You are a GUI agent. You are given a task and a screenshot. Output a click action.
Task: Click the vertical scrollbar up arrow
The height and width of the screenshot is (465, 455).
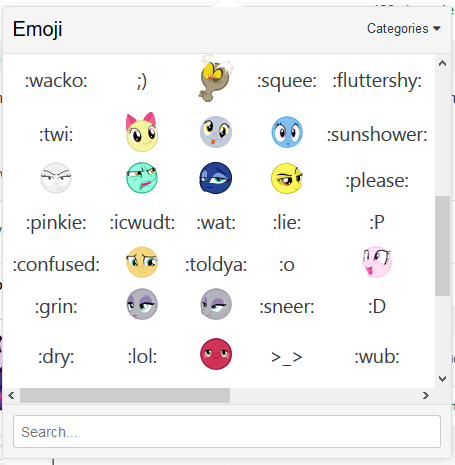click(442, 63)
